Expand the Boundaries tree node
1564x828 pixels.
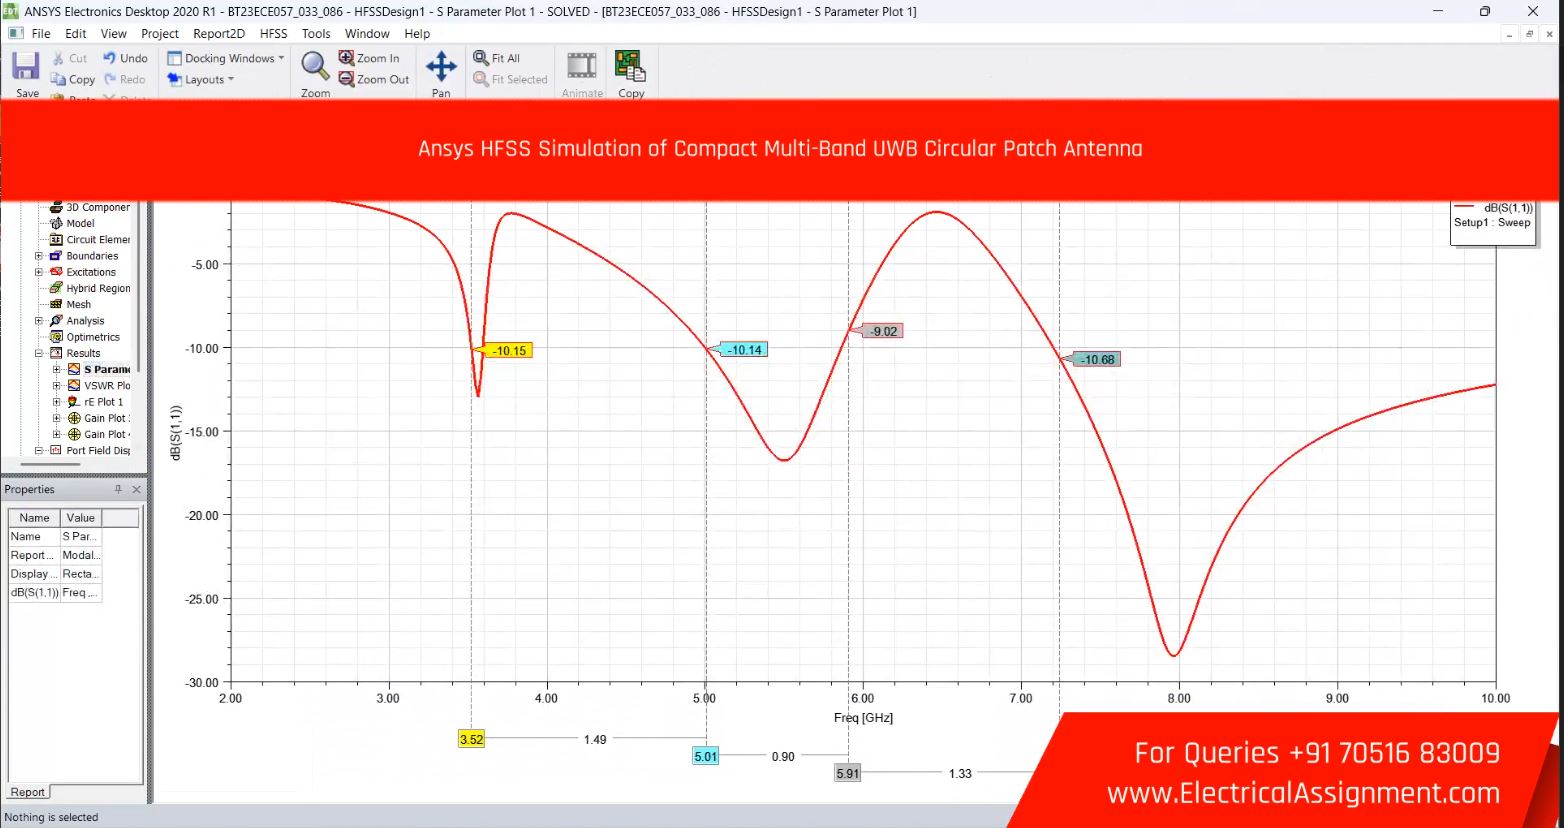tap(39, 256)
